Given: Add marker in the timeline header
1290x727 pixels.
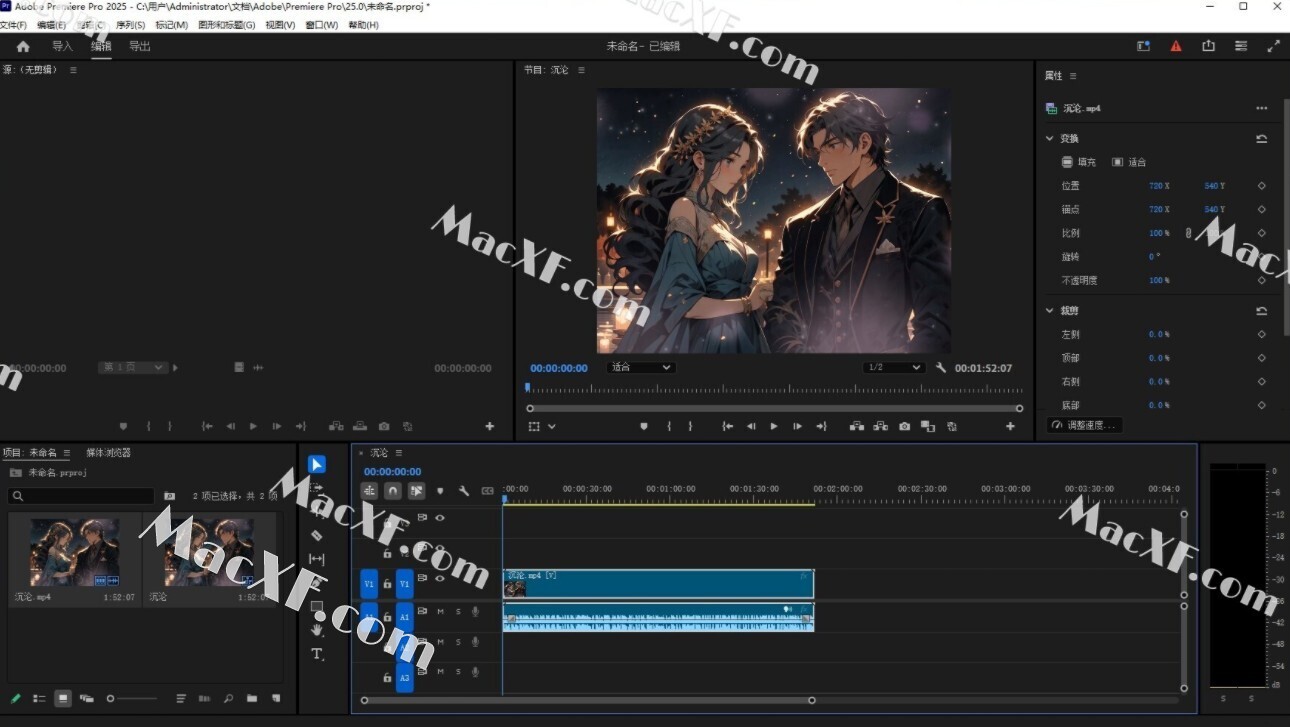Looking at the screenshot, I should [x=440, y=491].
